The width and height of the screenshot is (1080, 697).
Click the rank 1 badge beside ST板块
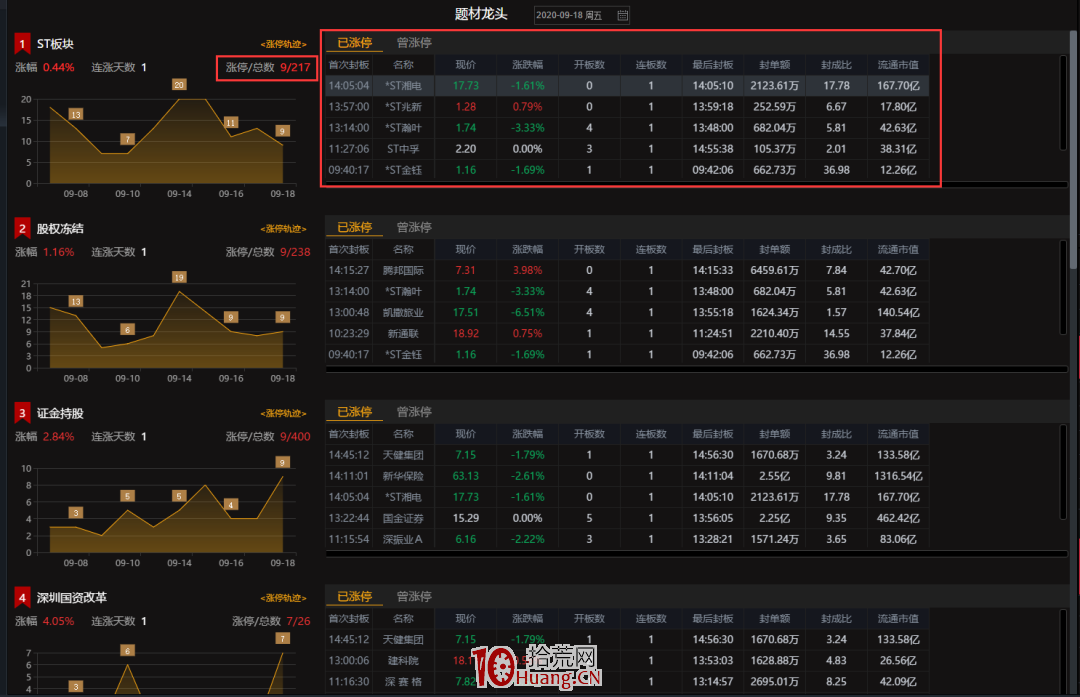(x=22, y=44)
